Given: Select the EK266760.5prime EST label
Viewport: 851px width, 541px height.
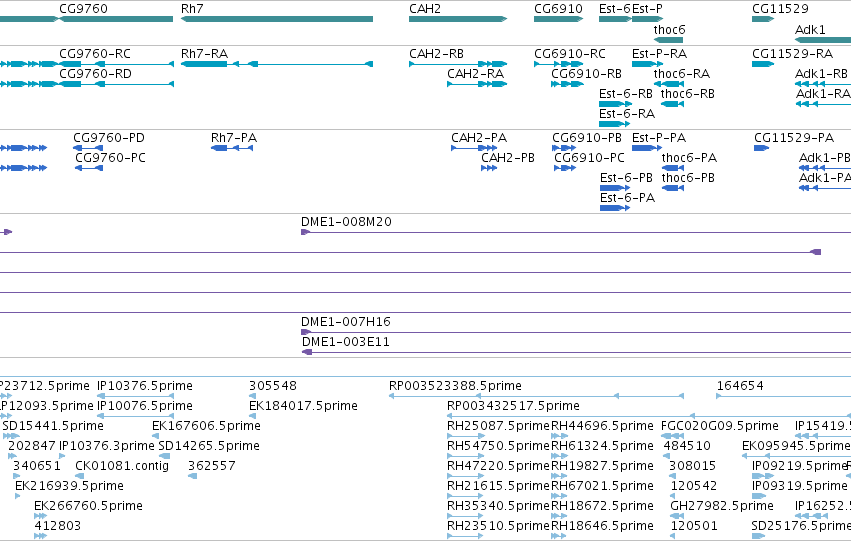Looking at the screenshot, I should coord(88,506).
